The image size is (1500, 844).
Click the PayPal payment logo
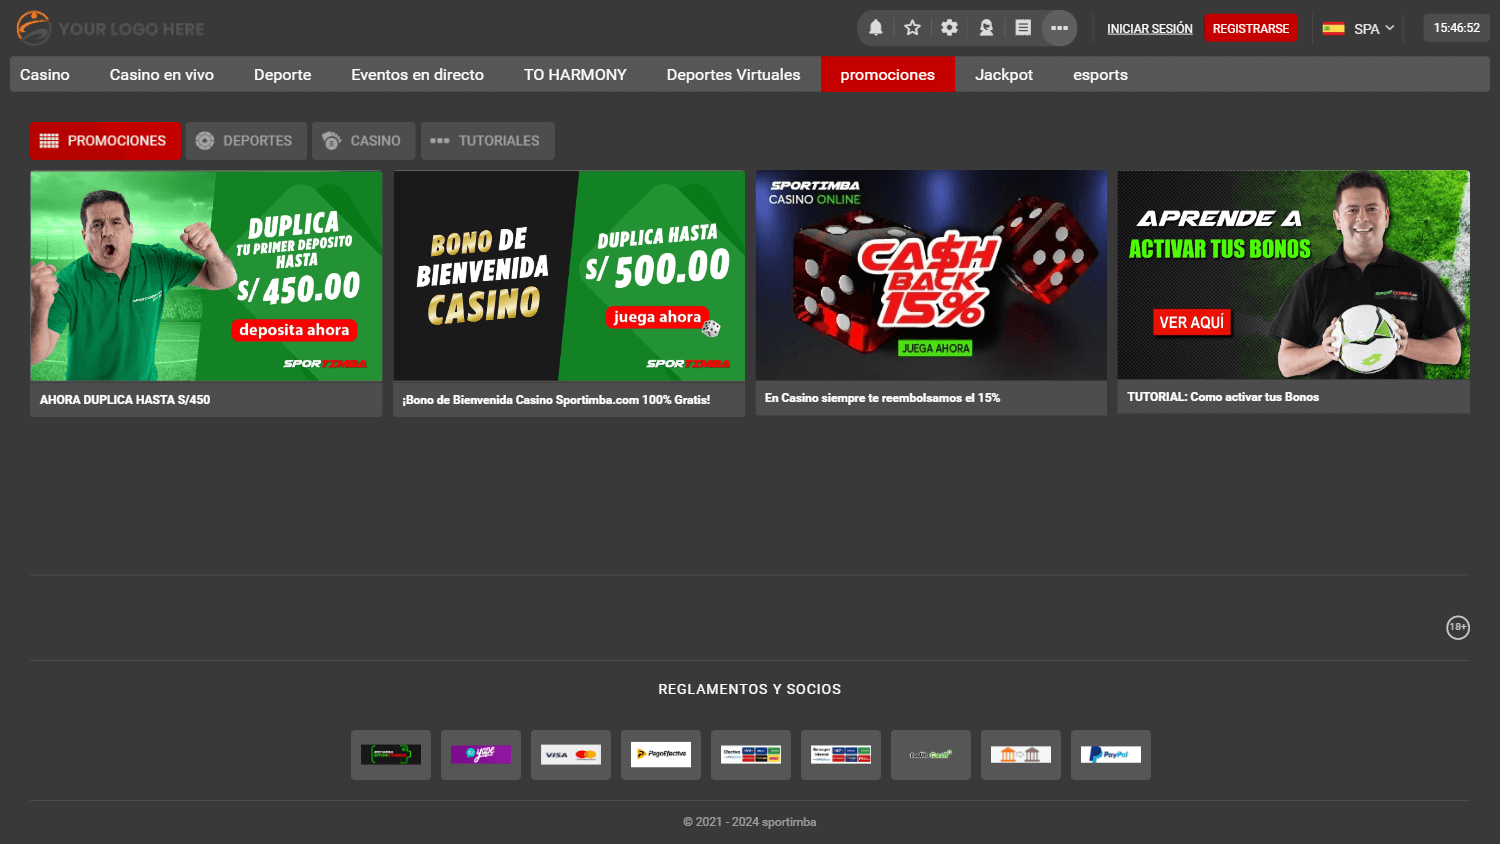(1111, 755)
